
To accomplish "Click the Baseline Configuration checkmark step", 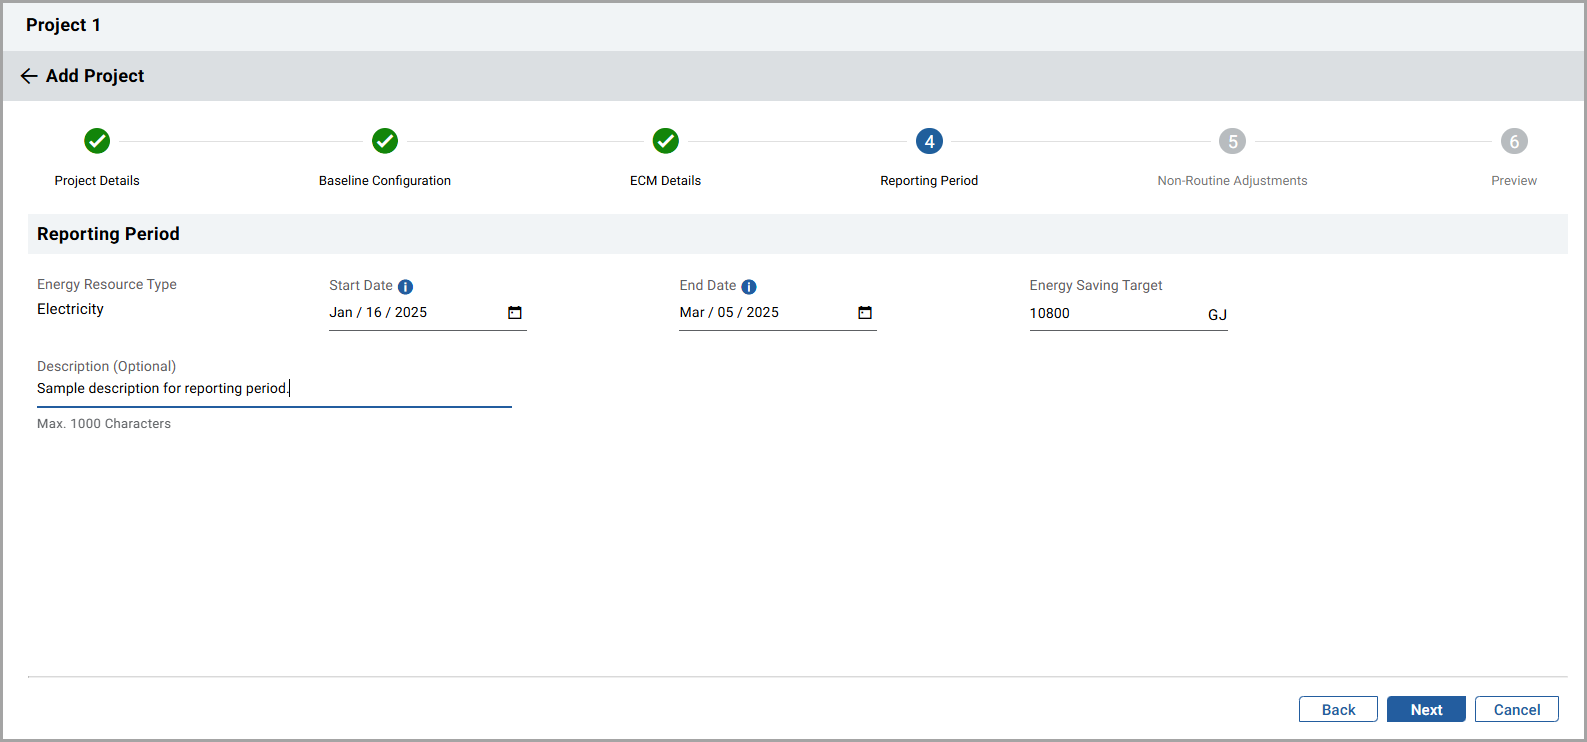I will tap(385, 141).
